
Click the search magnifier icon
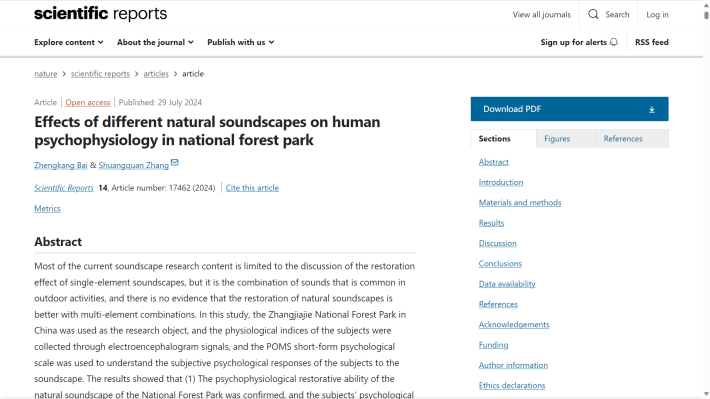593,14
